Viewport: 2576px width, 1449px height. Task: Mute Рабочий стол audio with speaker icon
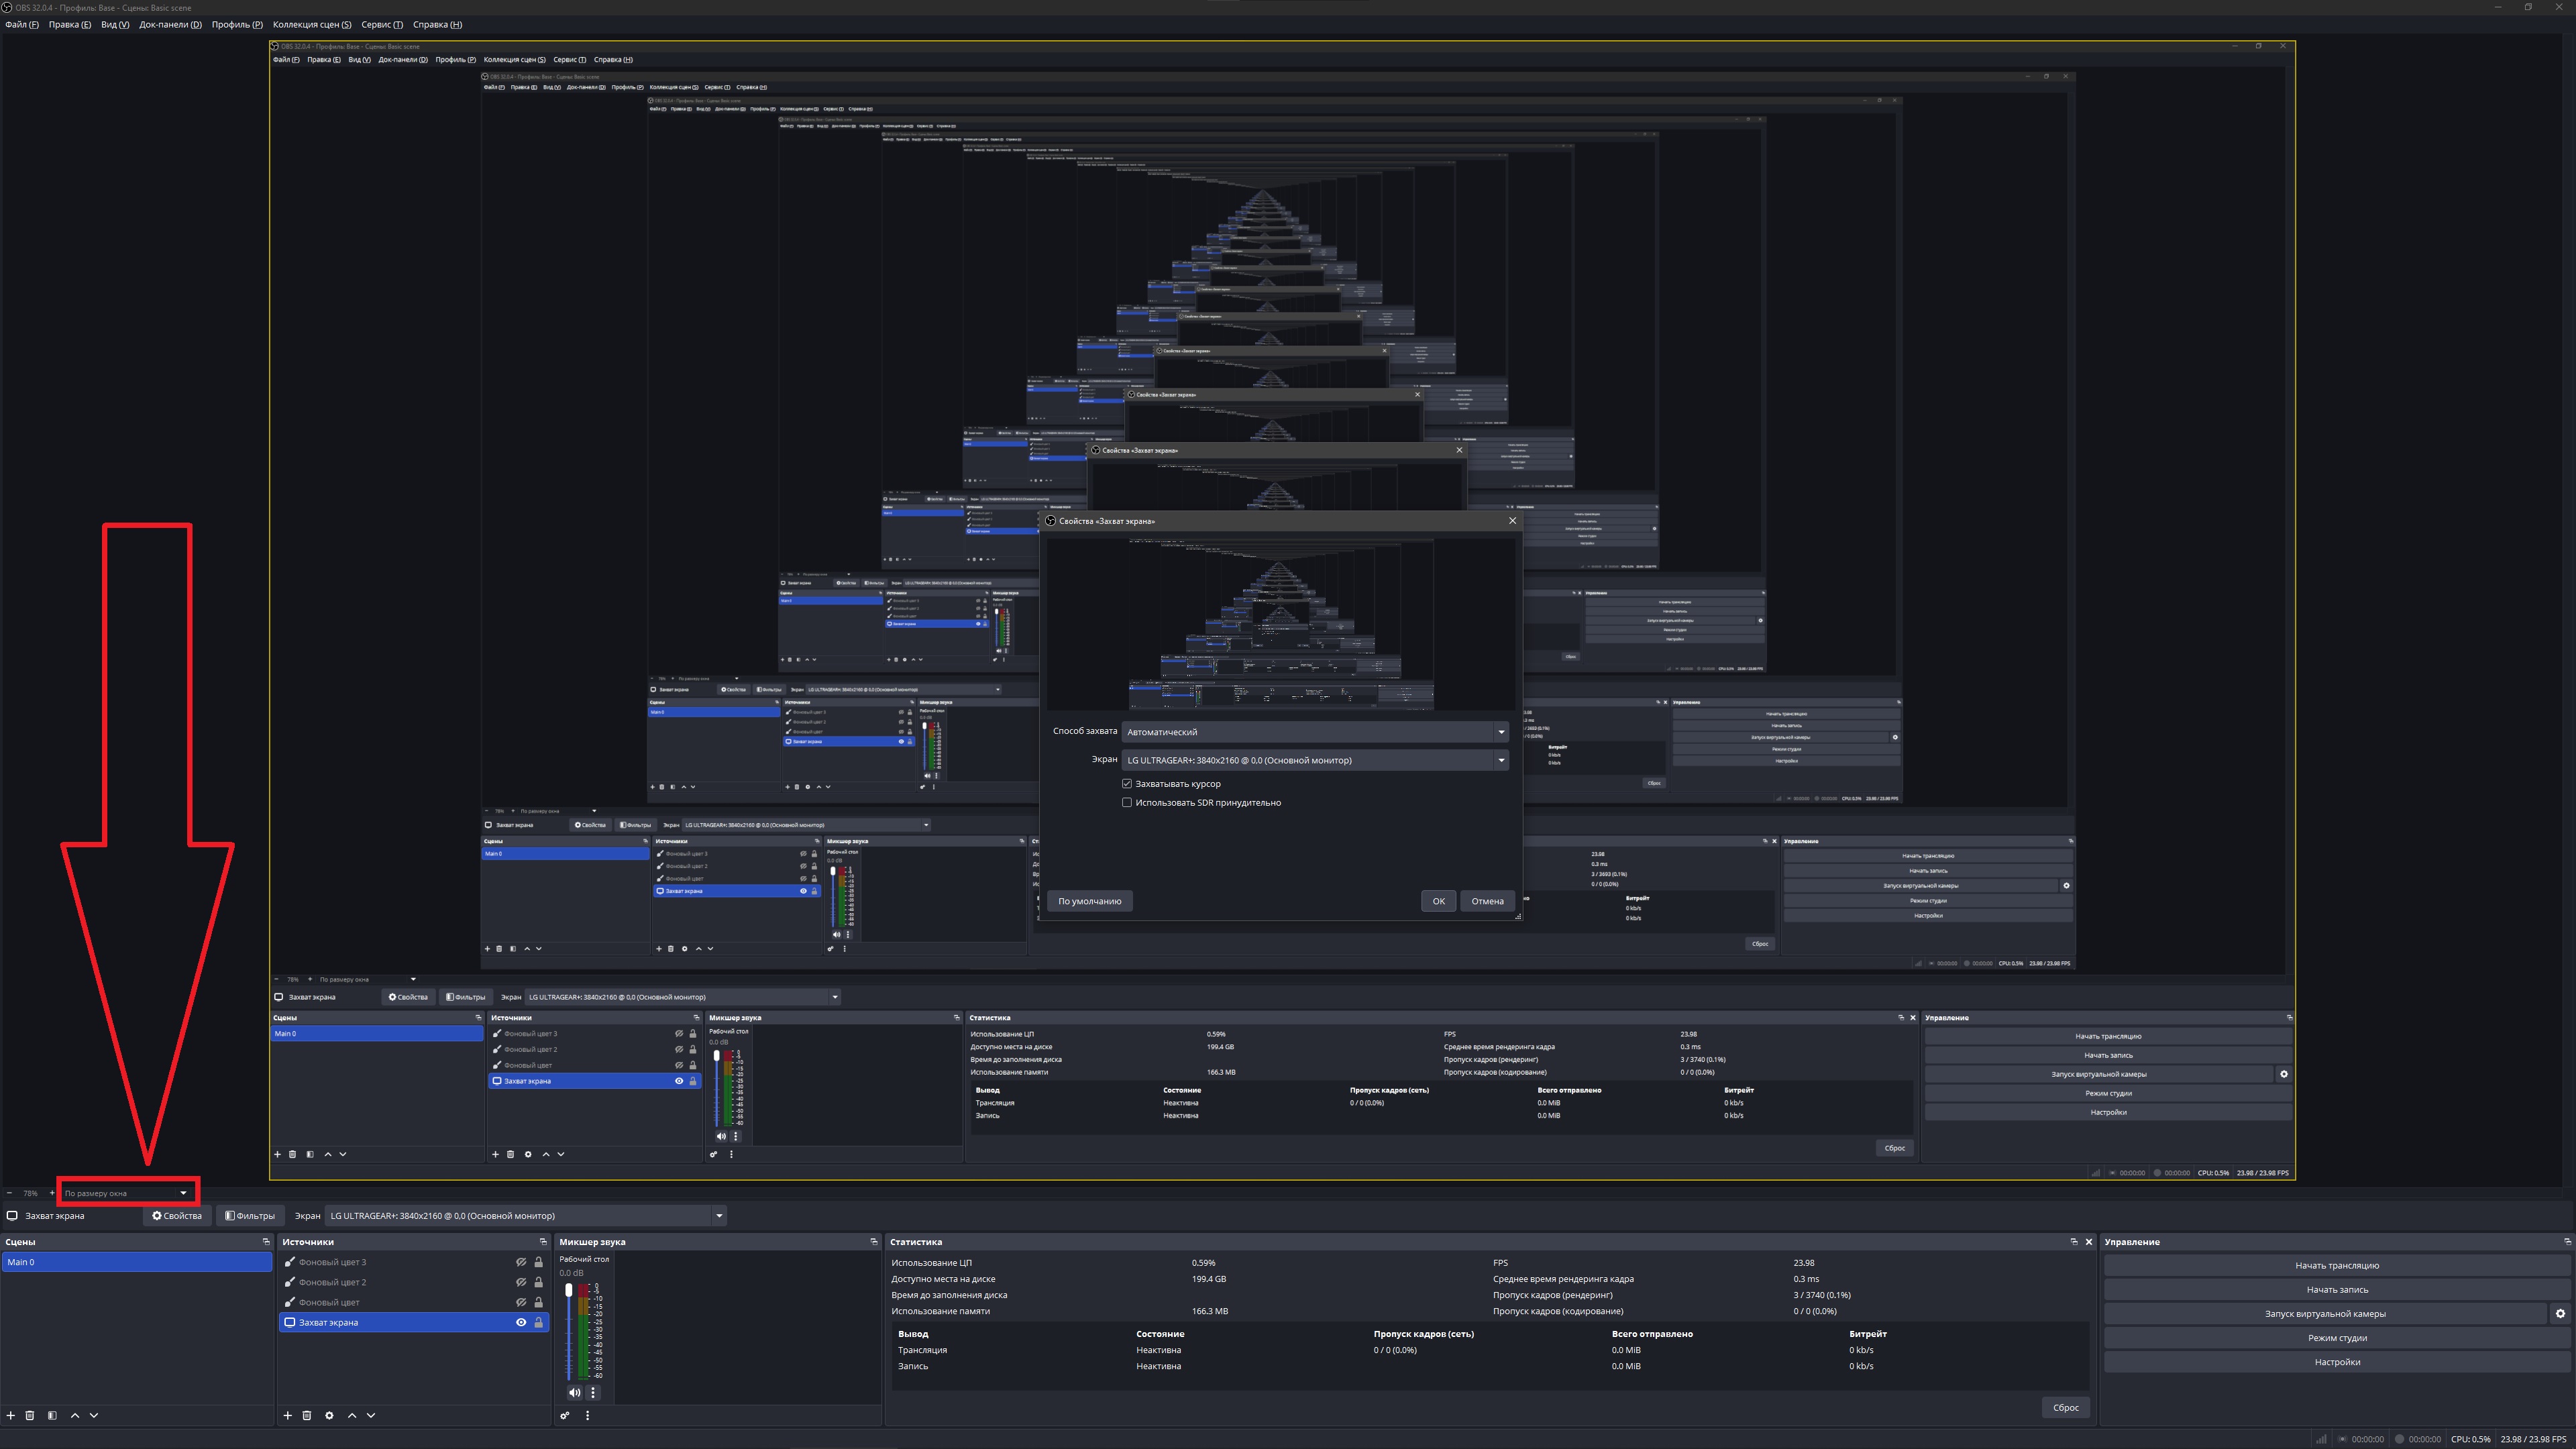pos(574,1392)
